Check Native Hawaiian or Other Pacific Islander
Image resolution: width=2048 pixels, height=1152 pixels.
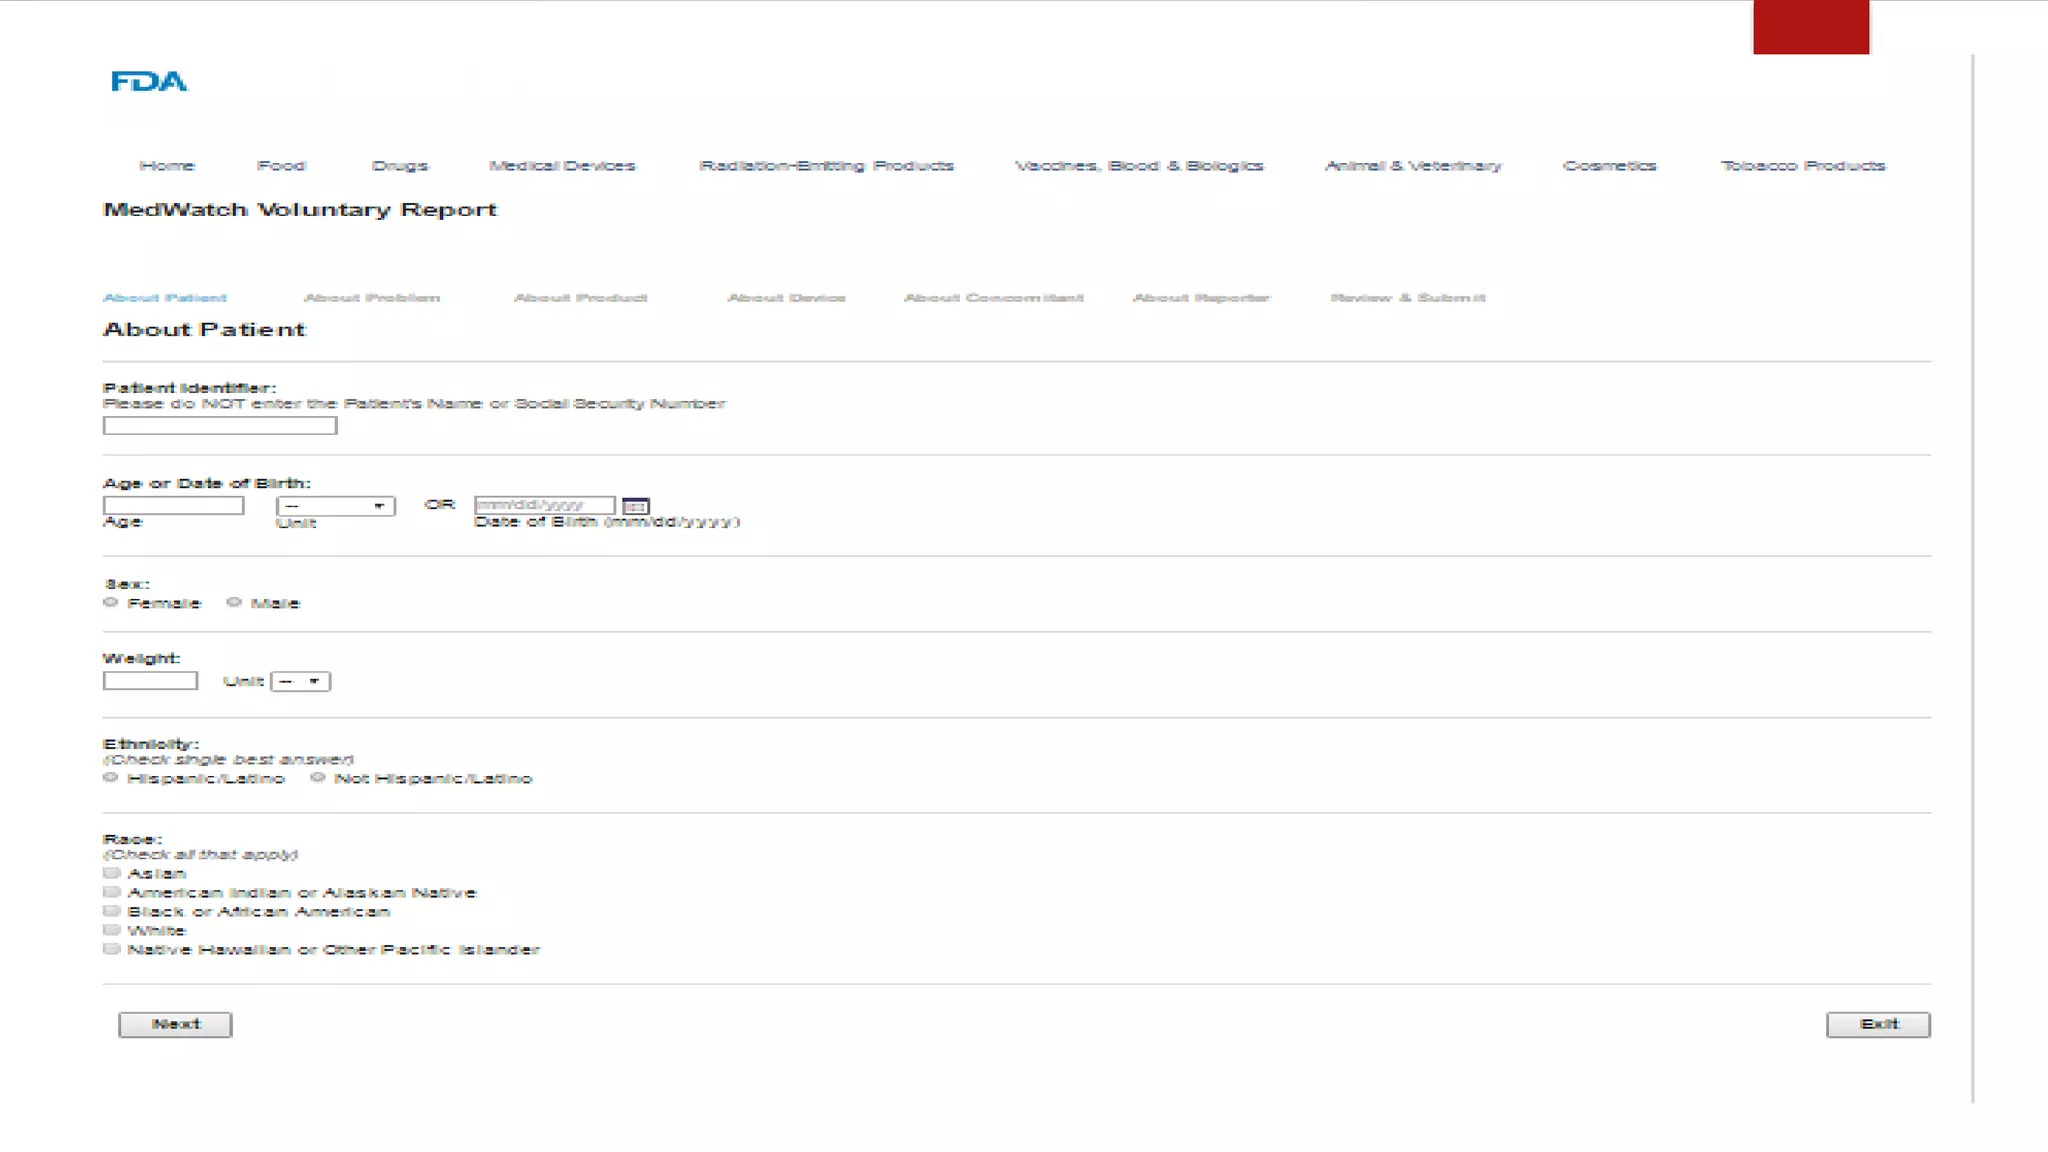111,949
